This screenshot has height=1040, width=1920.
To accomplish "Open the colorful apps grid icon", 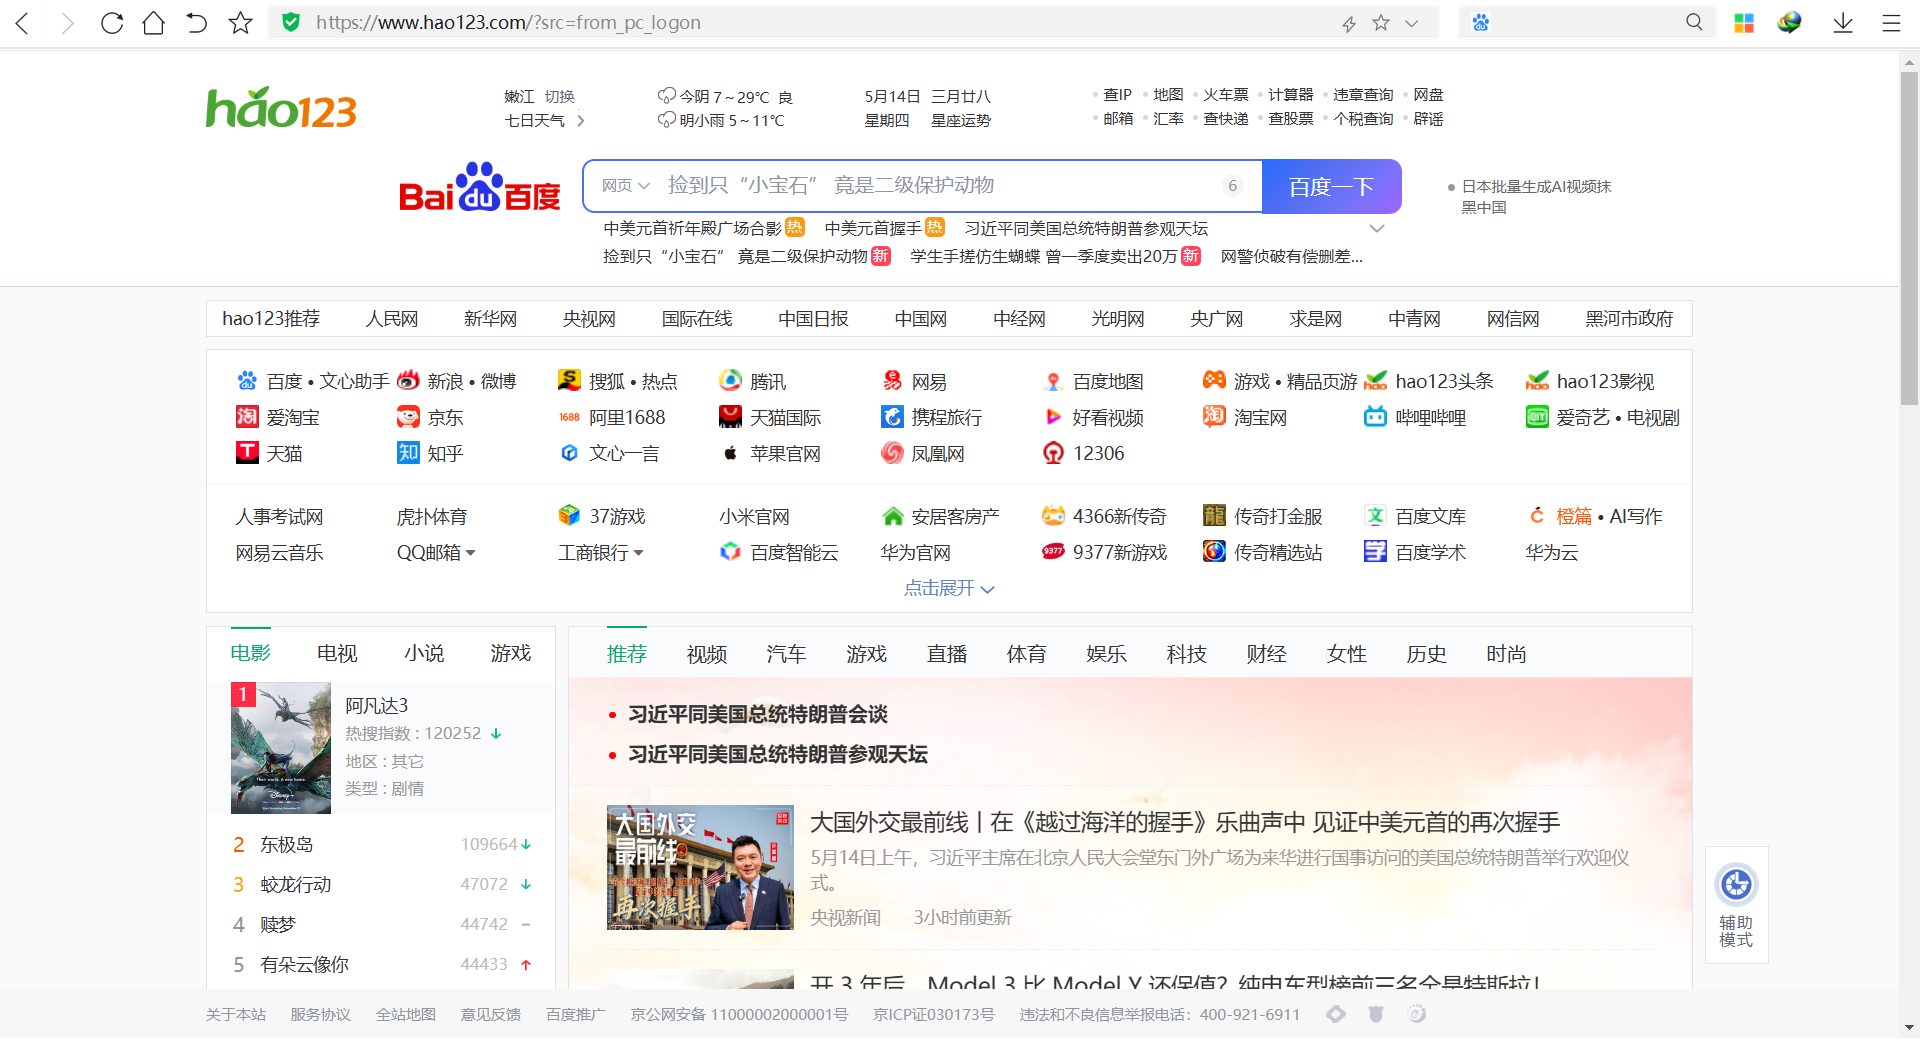I will pos(1744,23).
